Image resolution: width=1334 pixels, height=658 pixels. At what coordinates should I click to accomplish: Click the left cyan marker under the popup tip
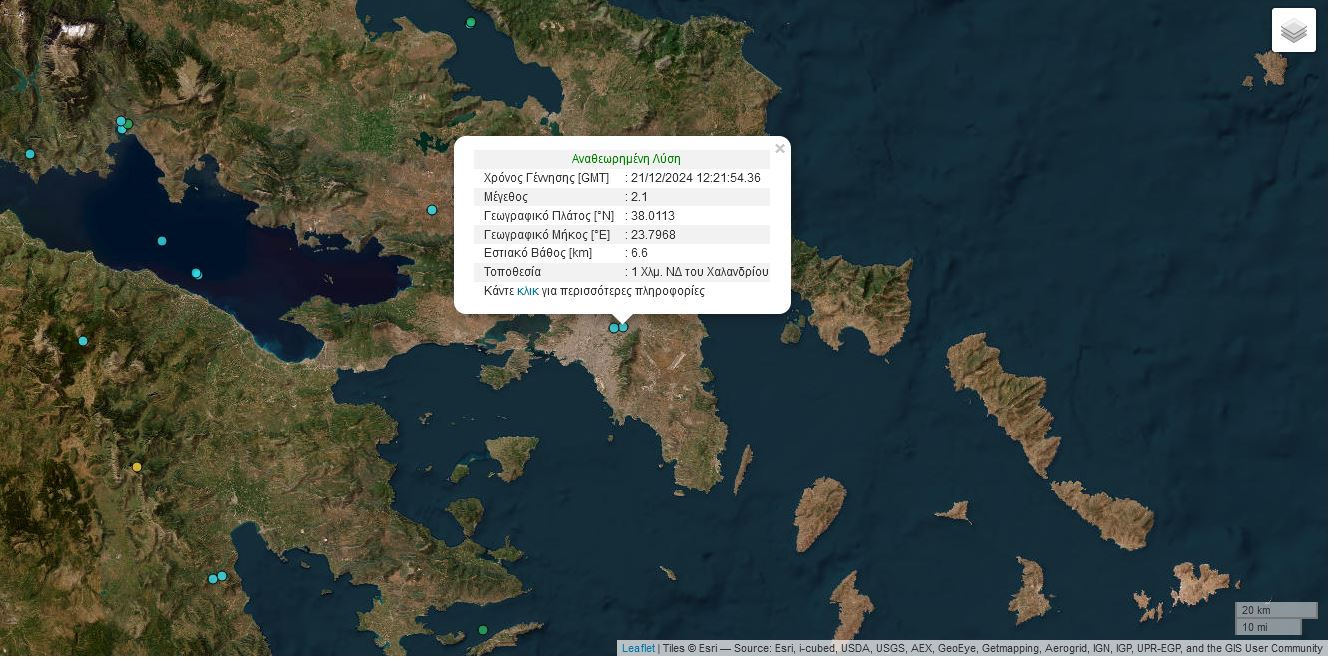point(614,328)
